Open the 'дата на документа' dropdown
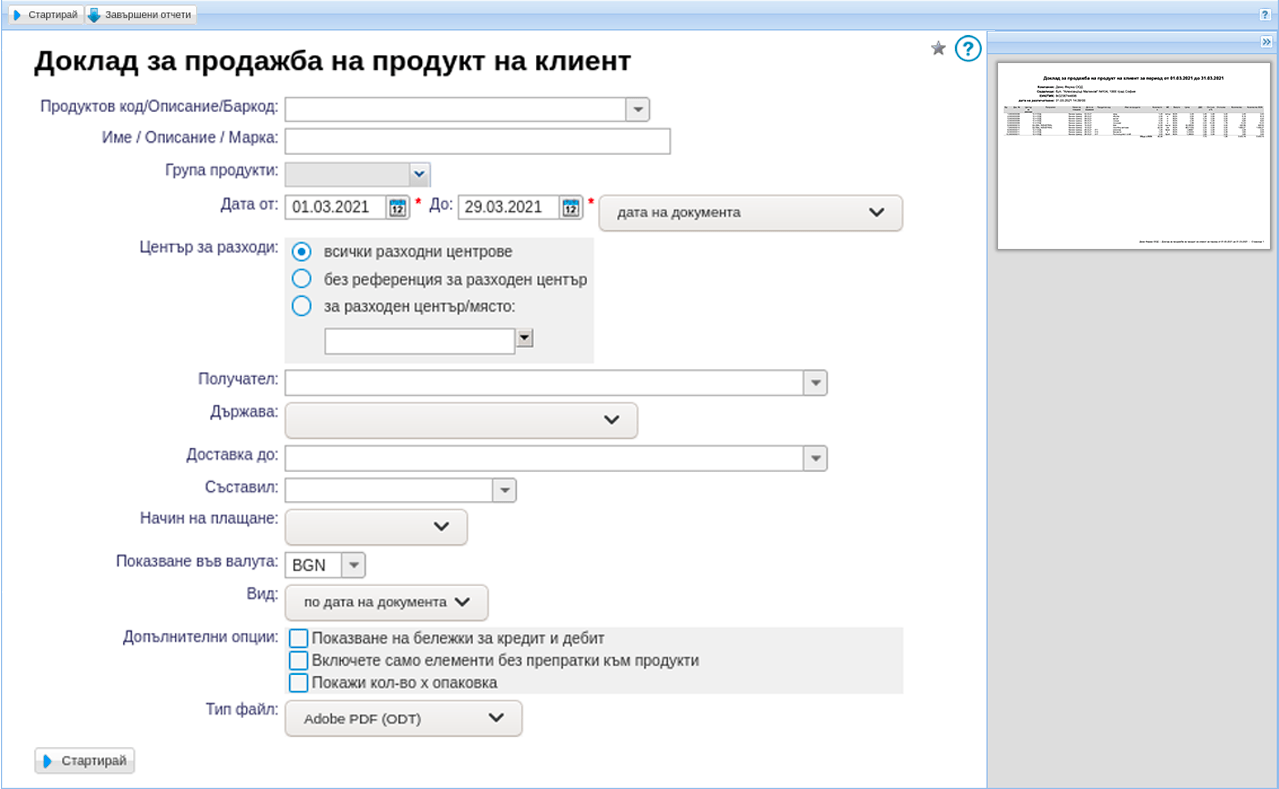Image resolution: width=1279 pixels, height=789 pixels. 750,213
